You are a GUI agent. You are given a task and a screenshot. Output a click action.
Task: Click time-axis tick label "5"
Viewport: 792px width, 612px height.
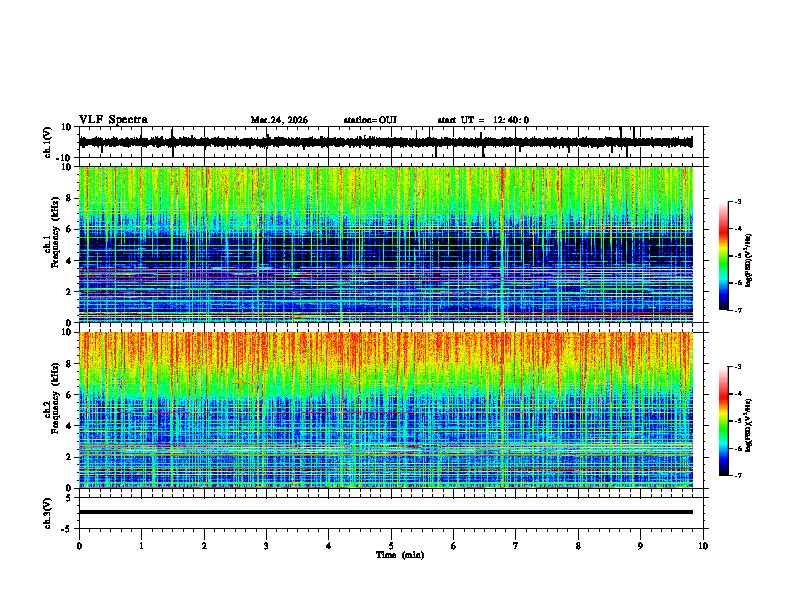pyautogui.click(x=391, y=546)
